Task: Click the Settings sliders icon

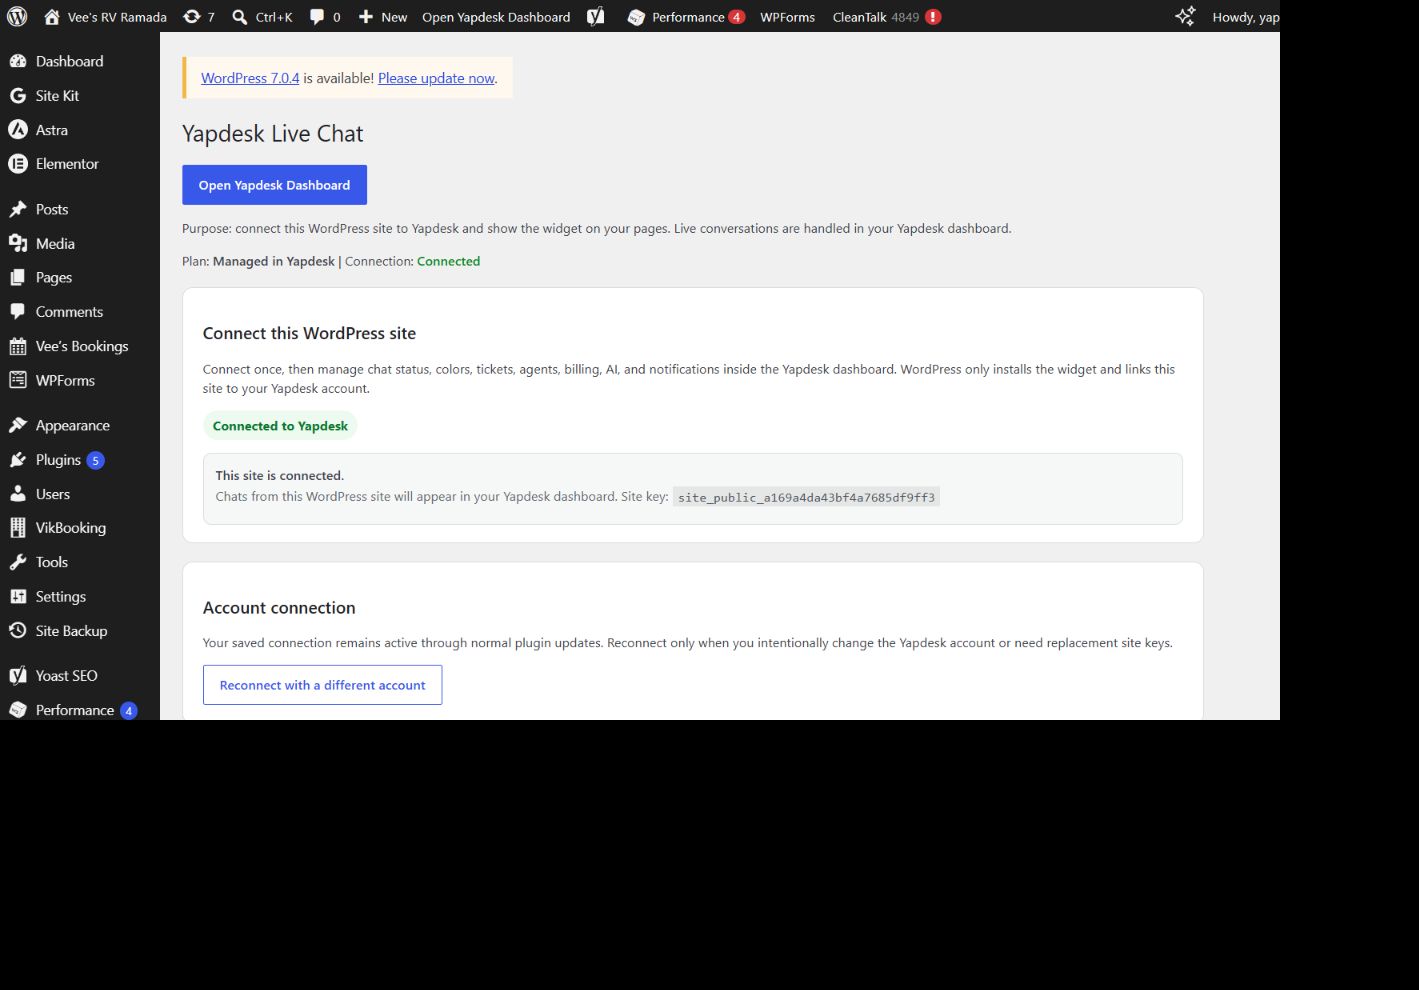Action: pyautogui.click(x=18, y=596)
